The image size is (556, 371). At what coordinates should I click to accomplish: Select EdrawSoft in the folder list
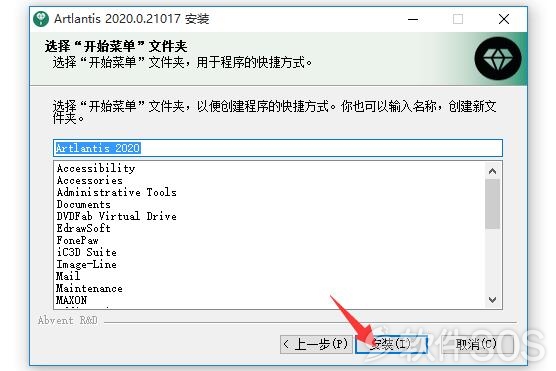click(83, 228)
